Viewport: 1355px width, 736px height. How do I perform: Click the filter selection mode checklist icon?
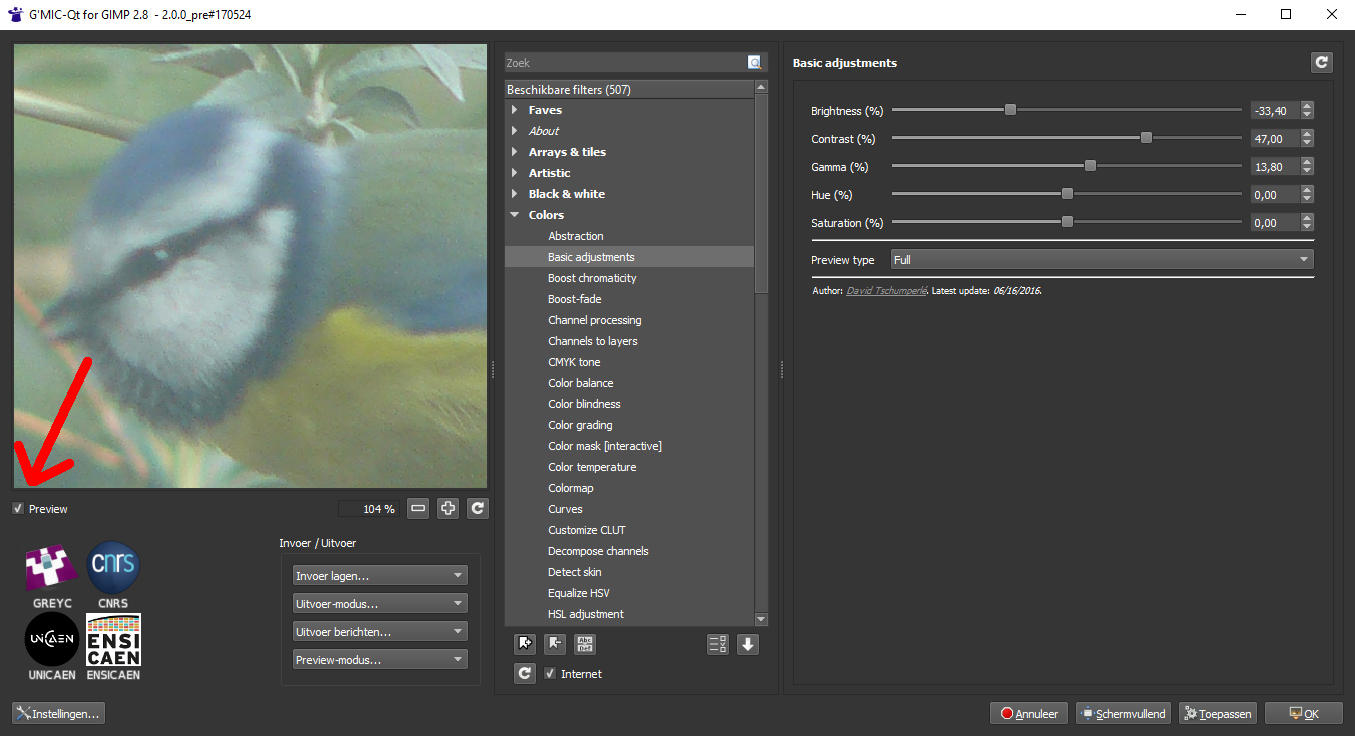pyautogui.click(x=717, y=644)
